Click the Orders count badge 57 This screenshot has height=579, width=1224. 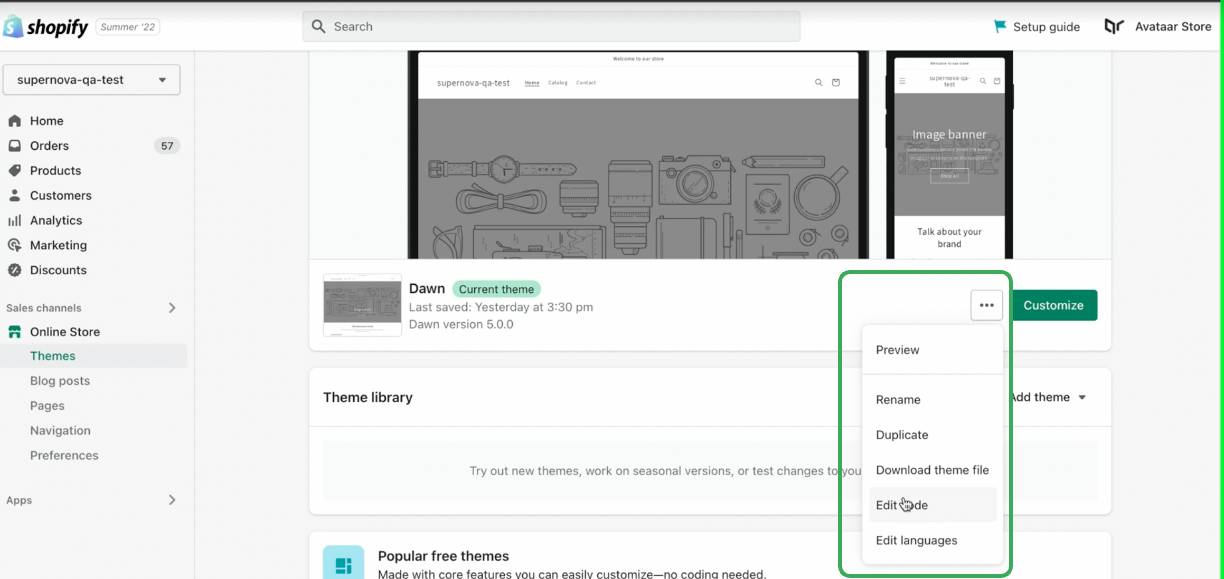click(167, 146)
